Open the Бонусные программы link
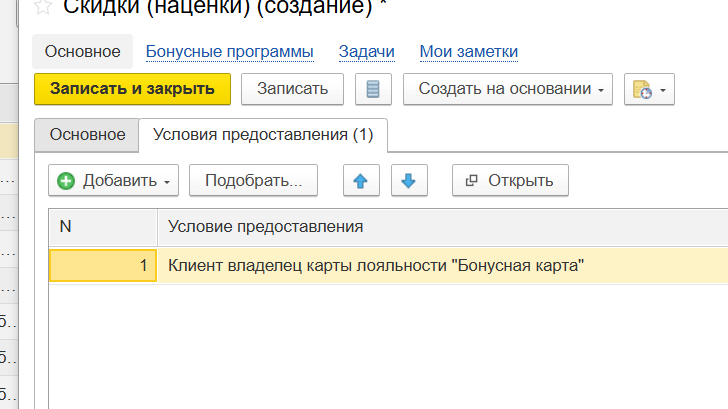Image resolution: width=728 pixels, height=409 pixels. (229, 51)
